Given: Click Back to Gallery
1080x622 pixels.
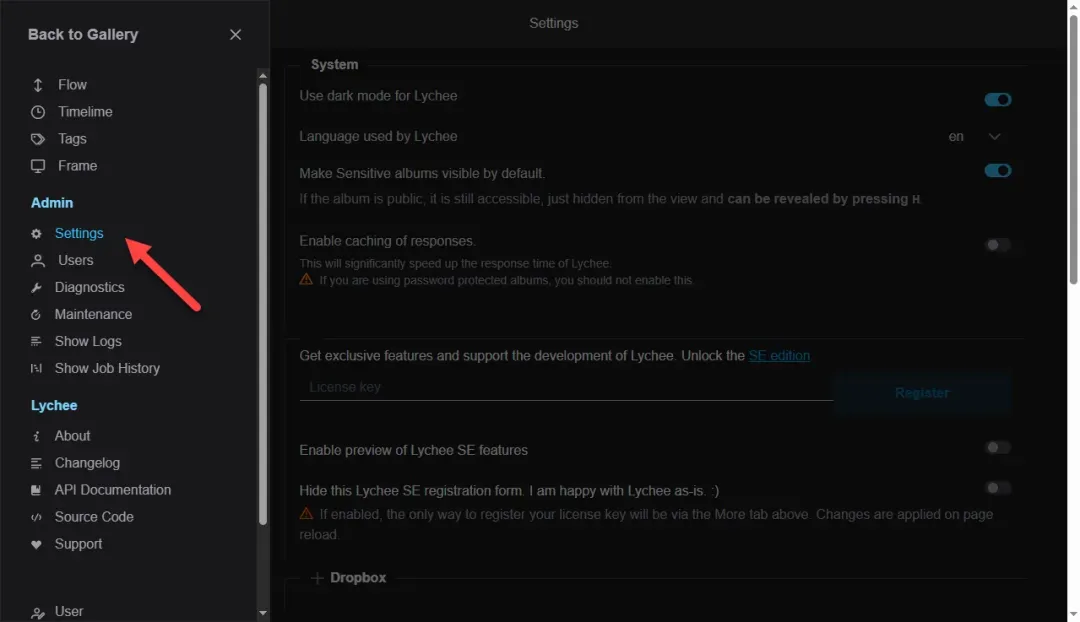Looking at the screenshot, I should coord(83,34).
